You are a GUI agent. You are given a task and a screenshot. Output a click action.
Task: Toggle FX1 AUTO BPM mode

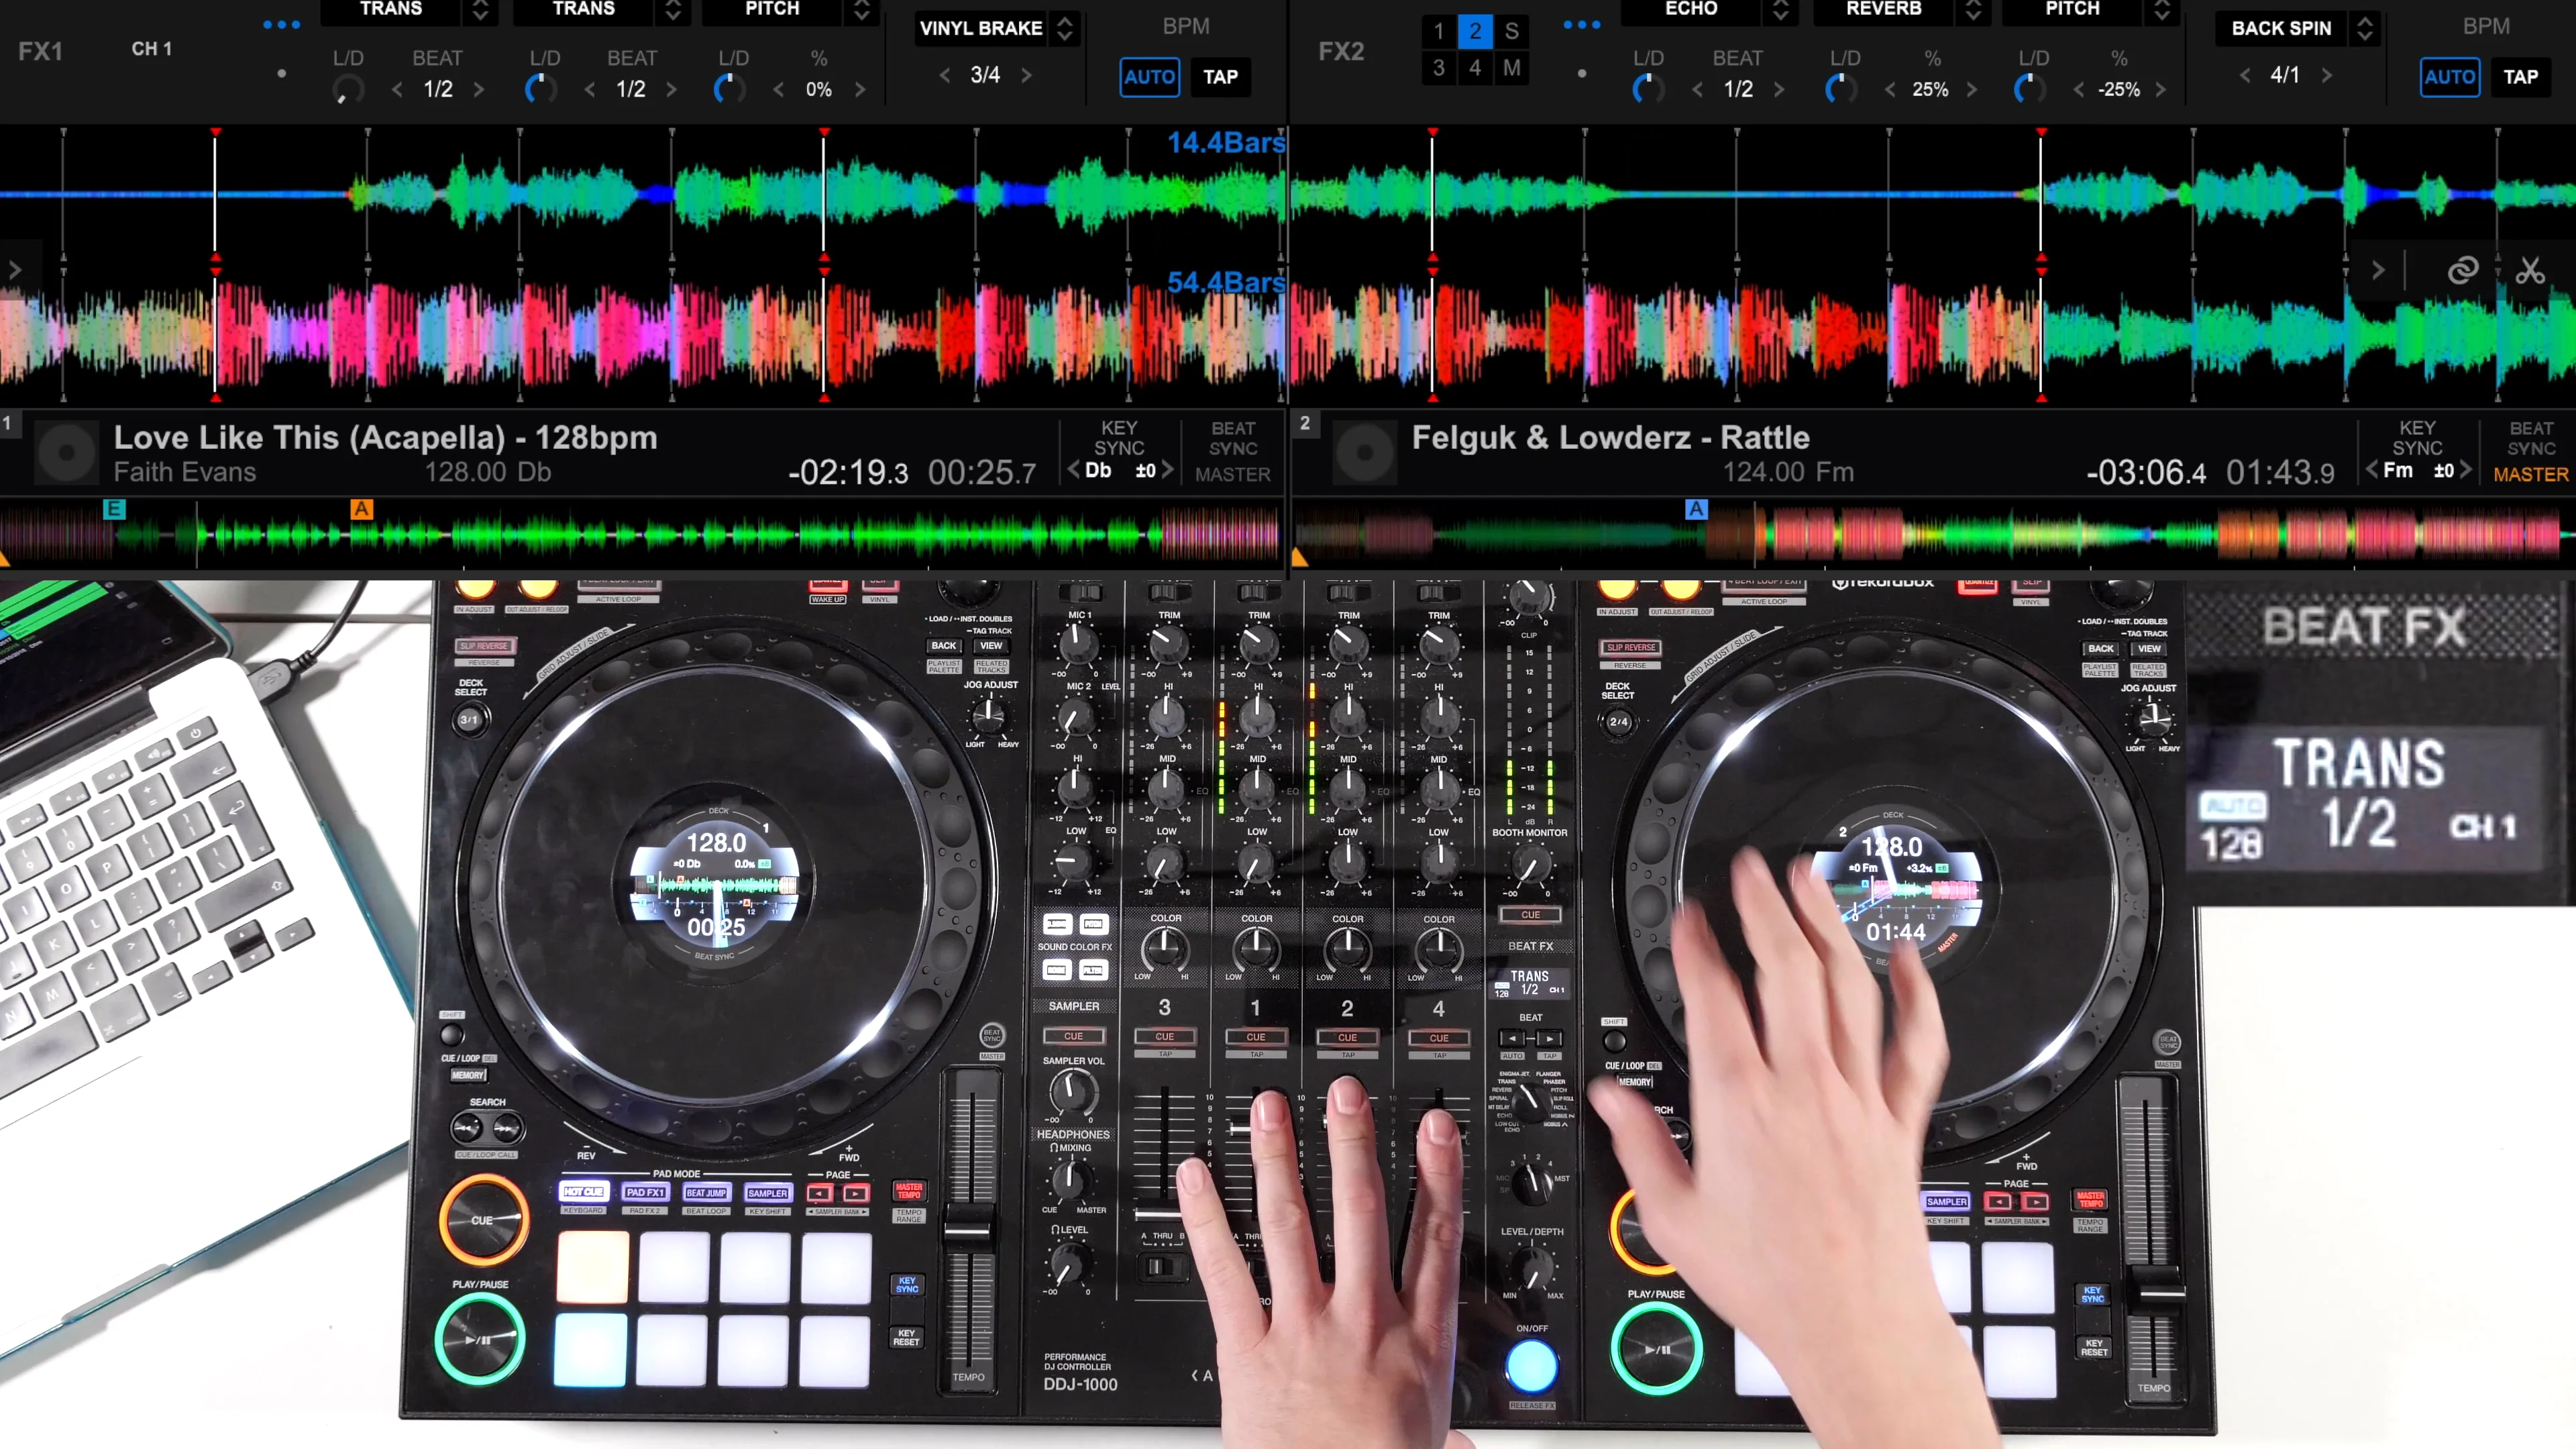pos(1149,77)
